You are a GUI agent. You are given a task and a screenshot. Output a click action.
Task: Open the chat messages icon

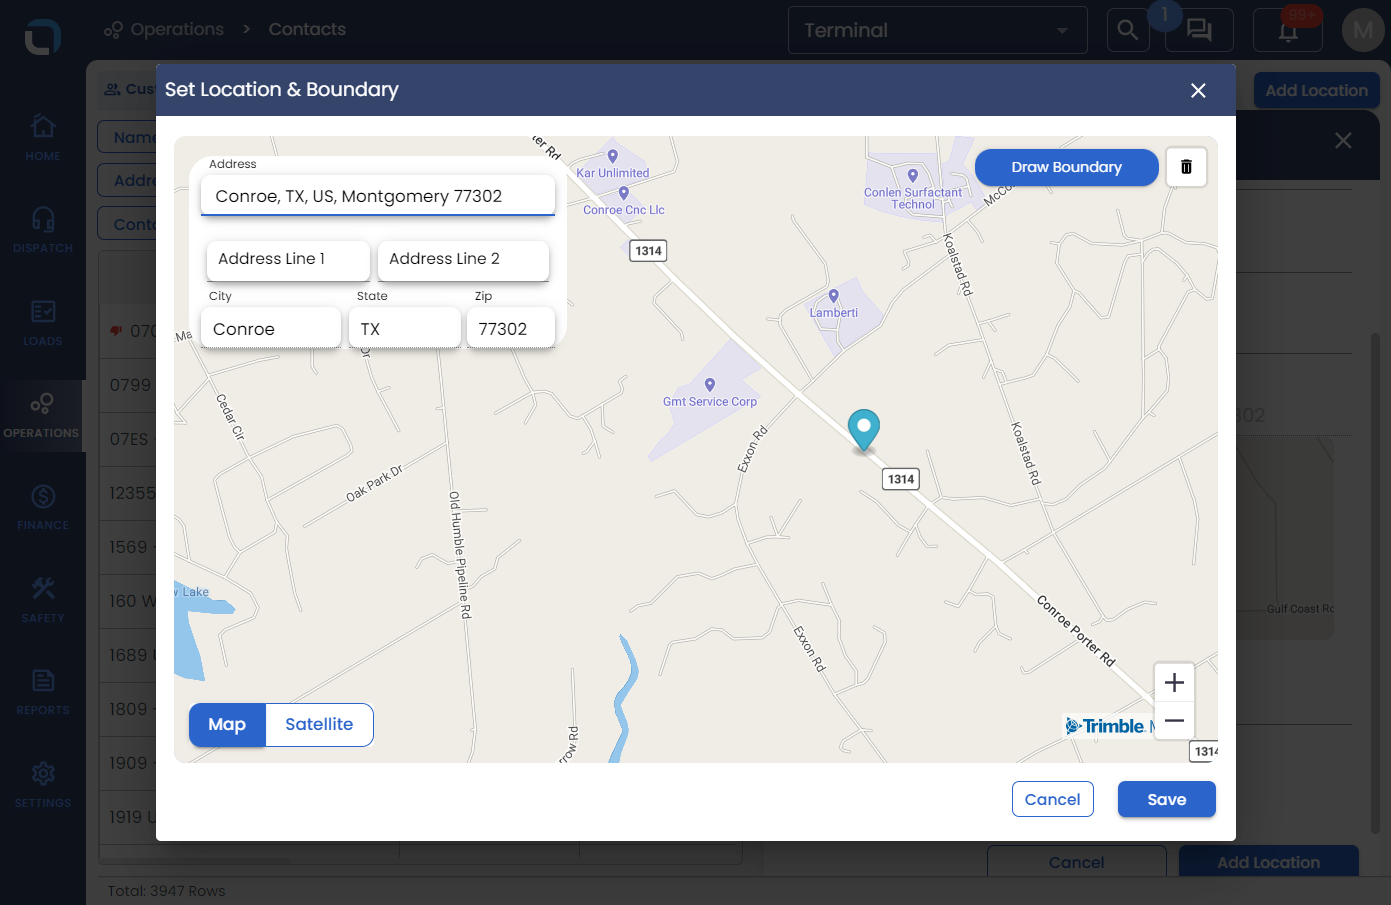click(1199, 30)
